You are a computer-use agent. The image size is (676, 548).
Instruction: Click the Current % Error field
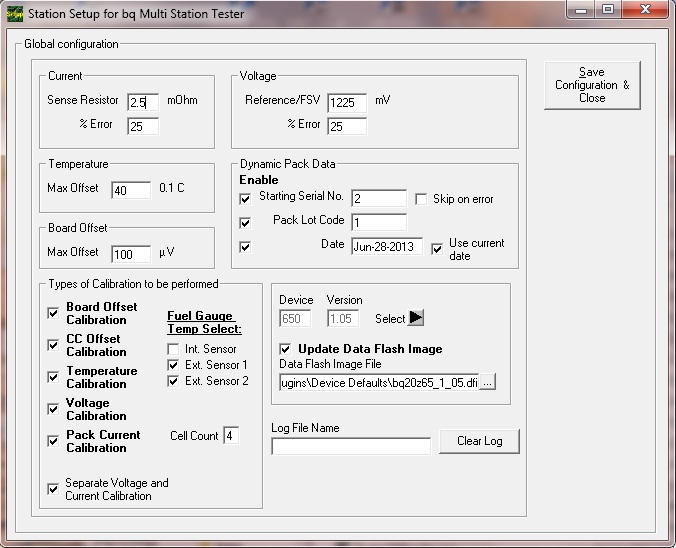(143, 126)
